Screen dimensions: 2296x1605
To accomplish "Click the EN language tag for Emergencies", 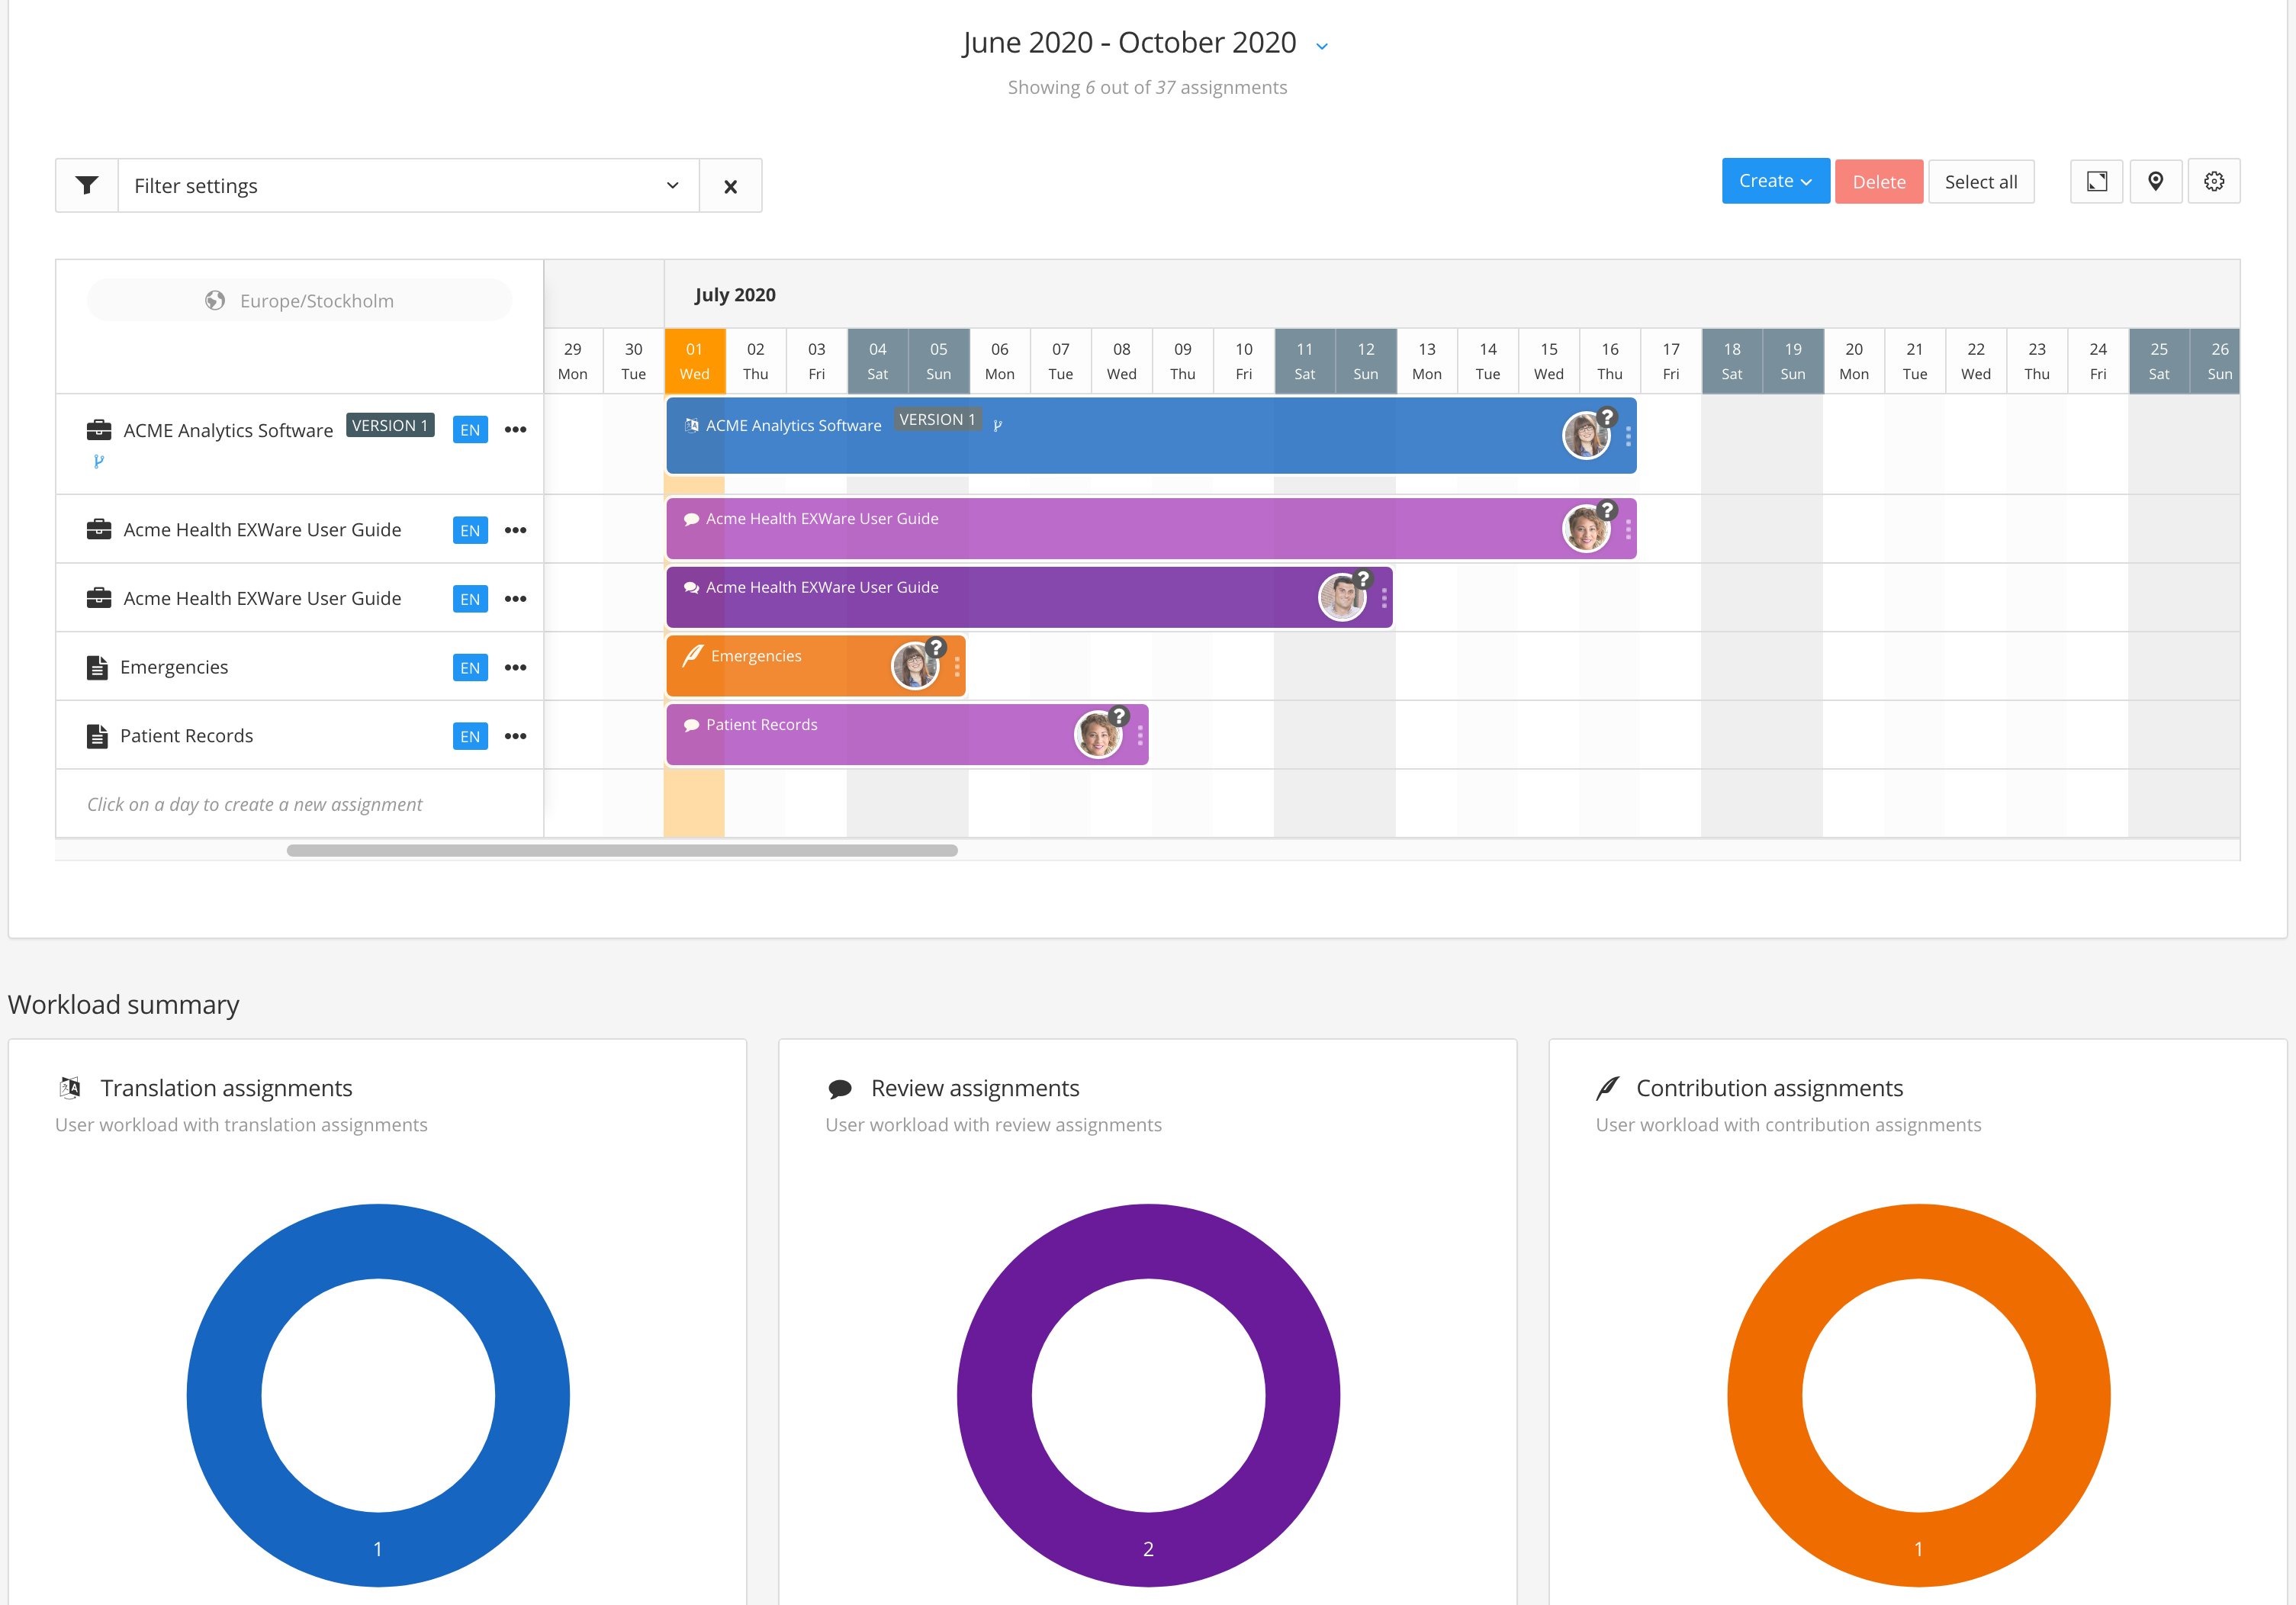I will pos(470,668).
